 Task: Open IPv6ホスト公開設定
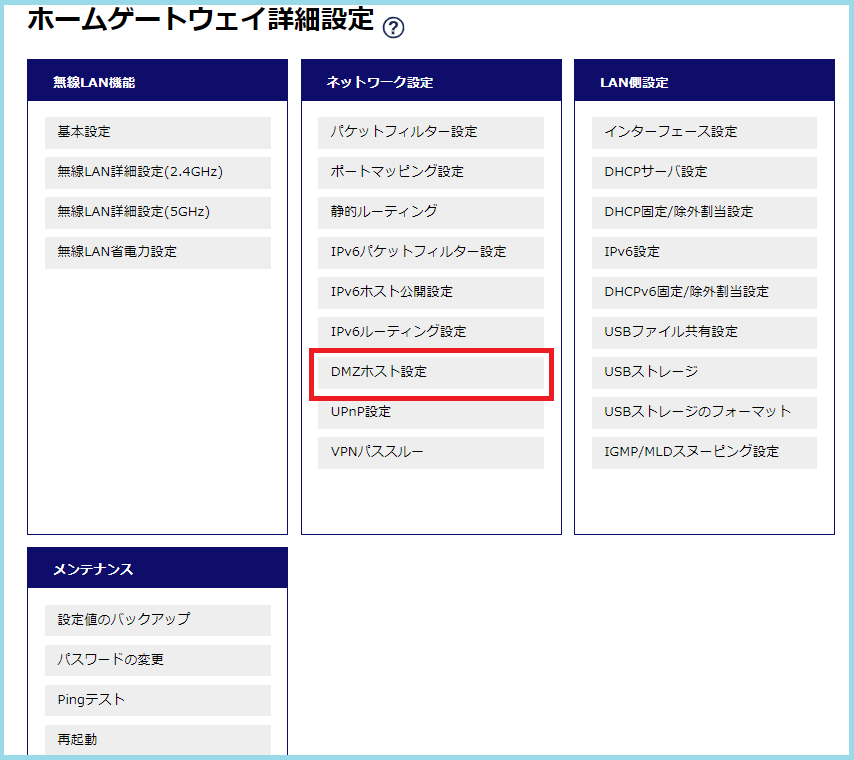click(x=431, y=293)
